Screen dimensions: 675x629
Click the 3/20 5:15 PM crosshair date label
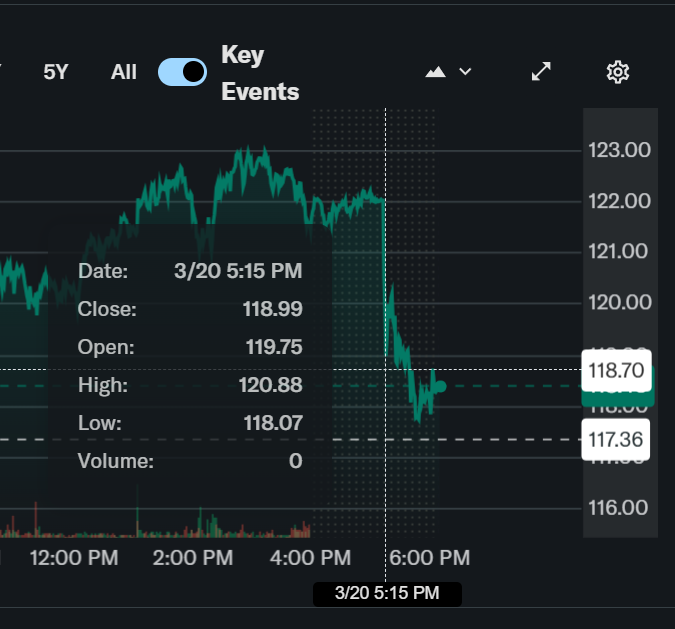[387, 593]
